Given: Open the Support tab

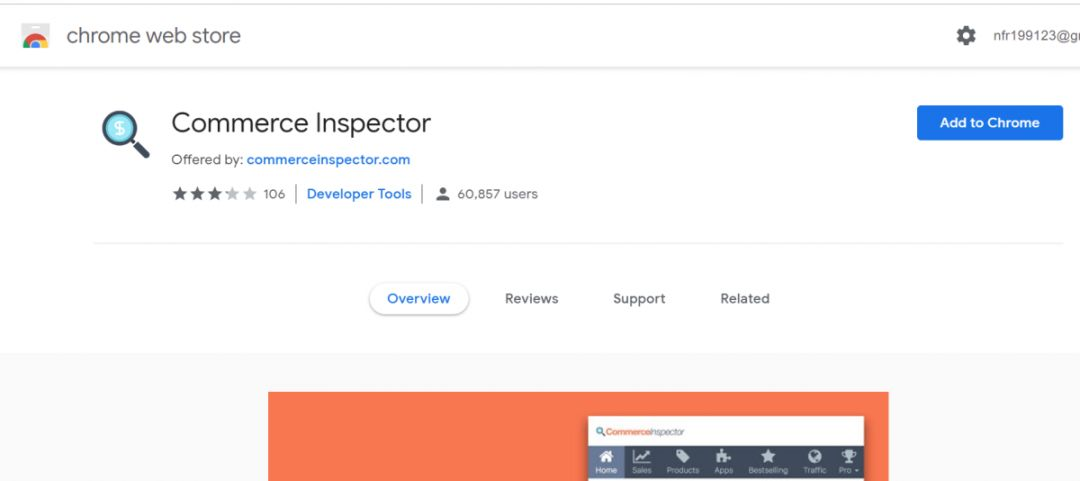Looking at the screenshot, I should coord(639,298).
